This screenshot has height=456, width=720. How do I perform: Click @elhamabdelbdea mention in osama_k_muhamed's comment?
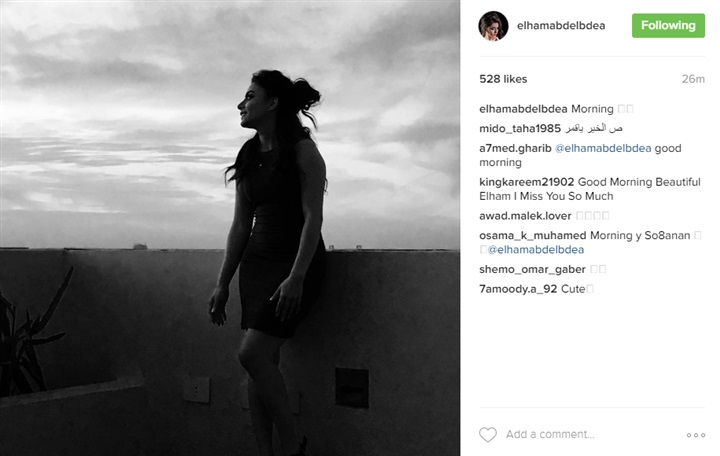coord(535,250)
